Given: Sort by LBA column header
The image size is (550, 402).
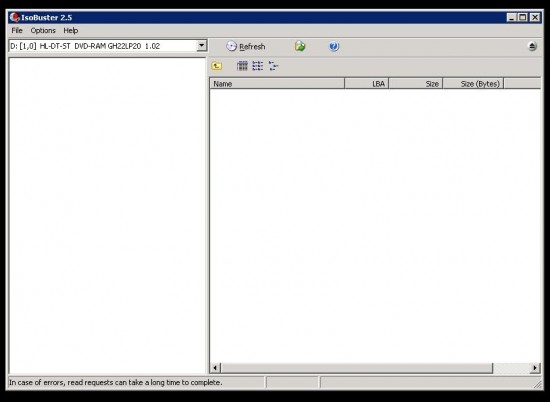Looking at the screenshot, I should click(x=367, y=83).
